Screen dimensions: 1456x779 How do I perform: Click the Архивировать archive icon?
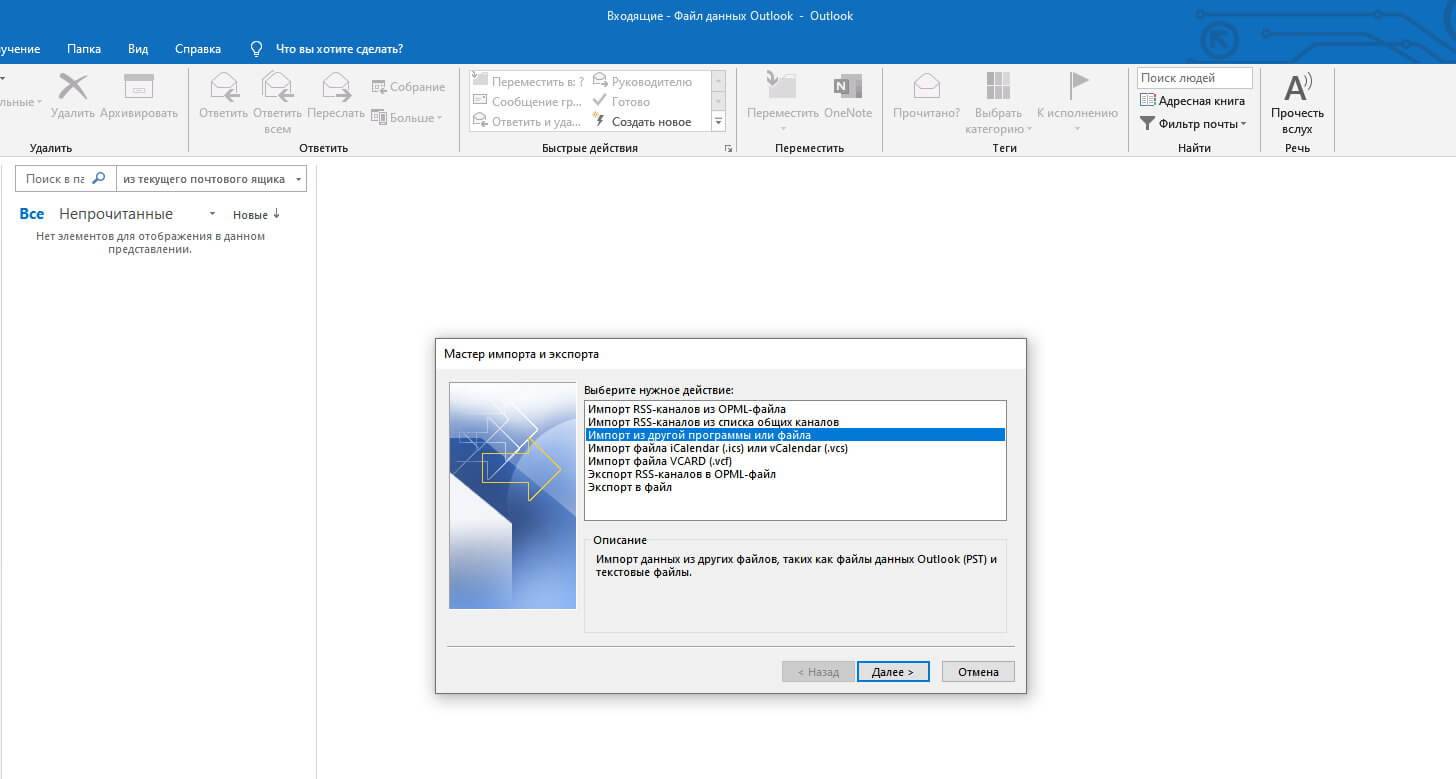(x=138, y=88)
